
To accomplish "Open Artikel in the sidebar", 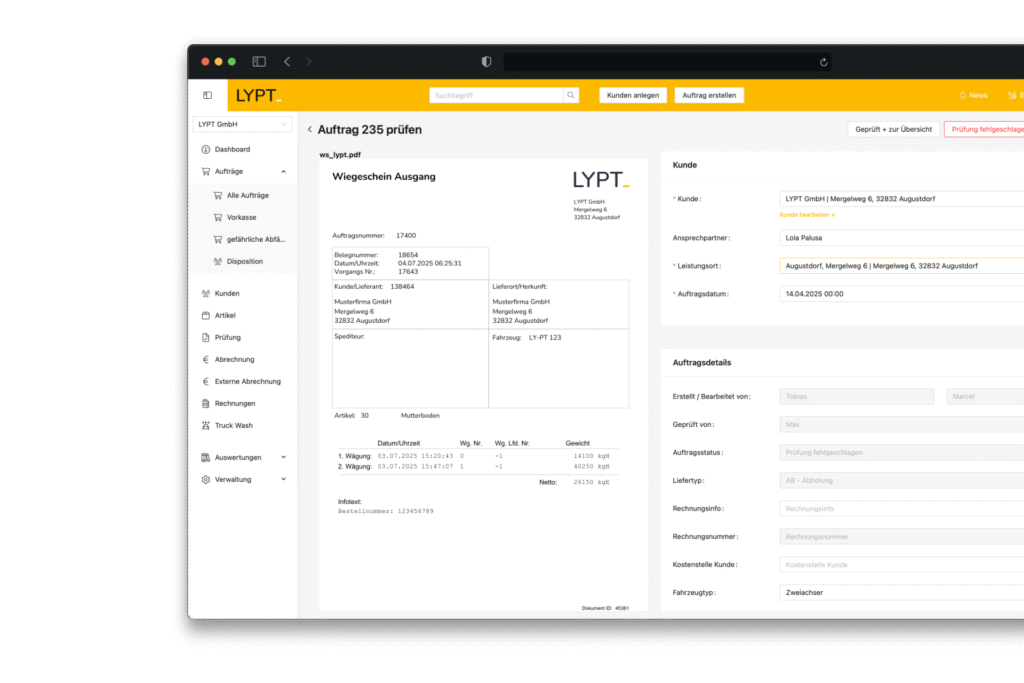I will (x=225, y=315).
